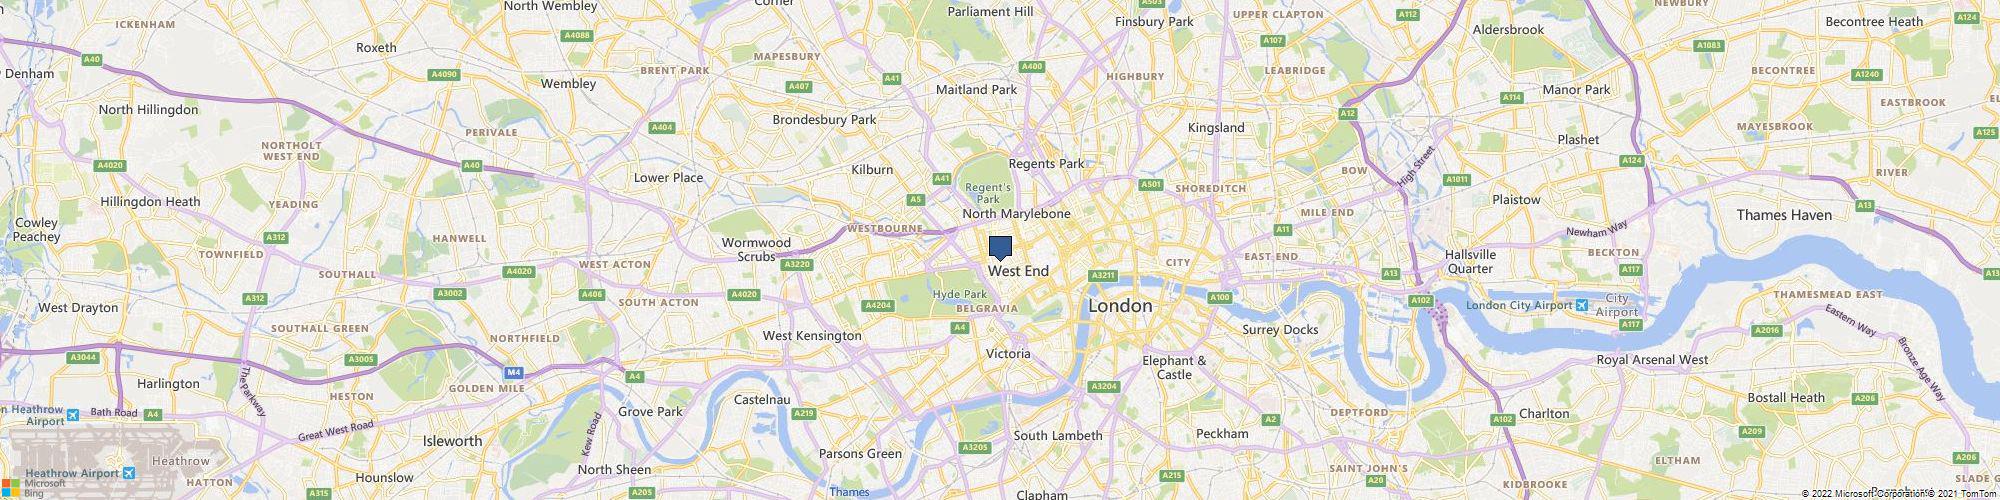Click the Victoria label
This screenshot has height=500, width=2000.
click(x=1008, y=354)
